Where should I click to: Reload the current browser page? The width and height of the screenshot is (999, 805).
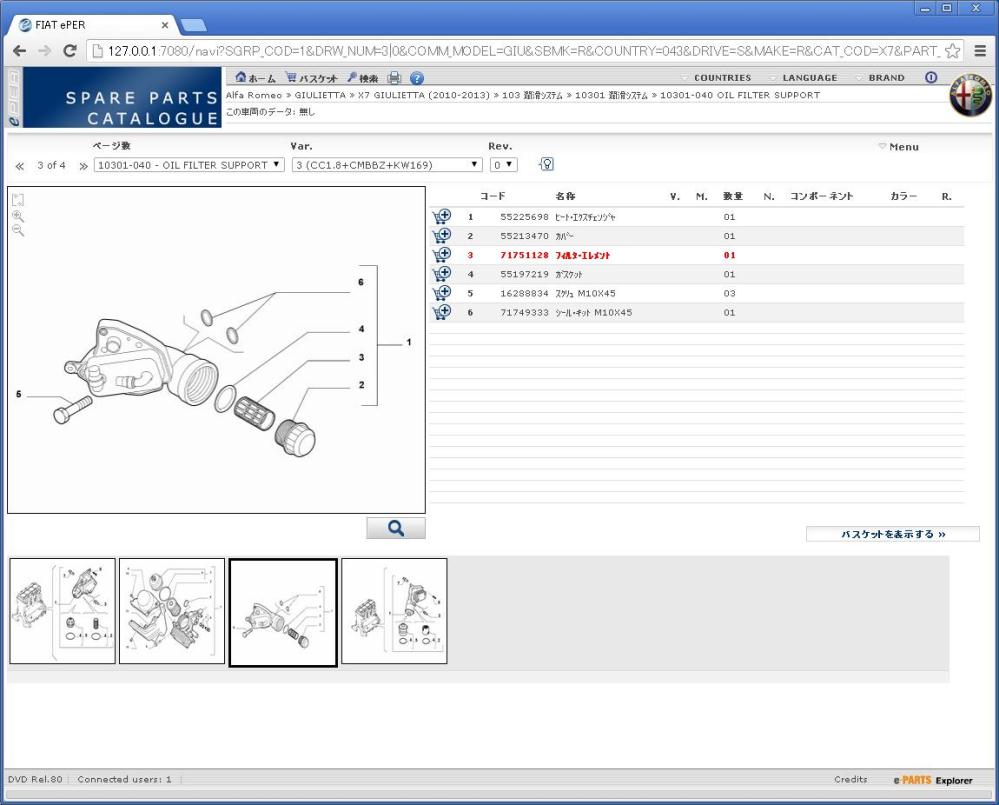pos(70,51)
